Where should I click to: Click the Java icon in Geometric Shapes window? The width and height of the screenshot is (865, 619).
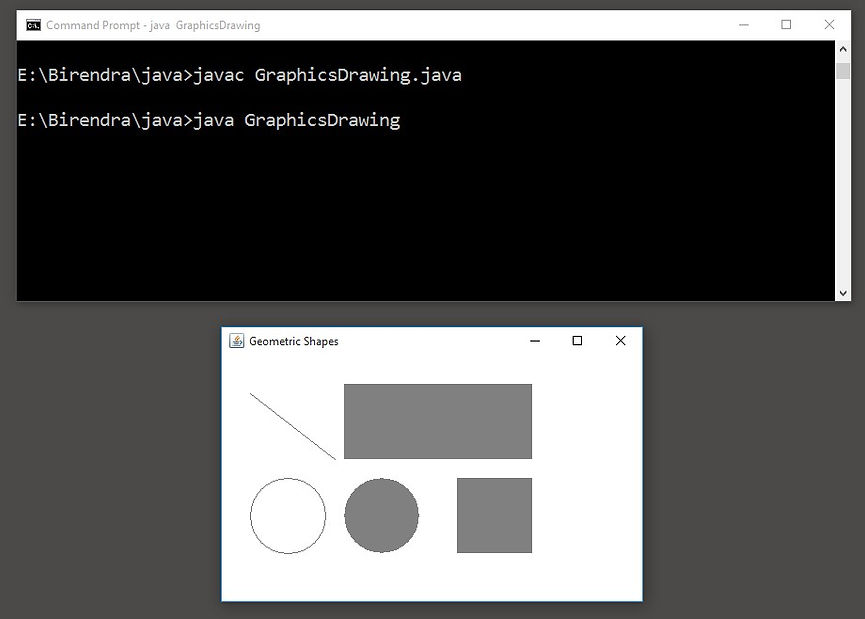237,341
